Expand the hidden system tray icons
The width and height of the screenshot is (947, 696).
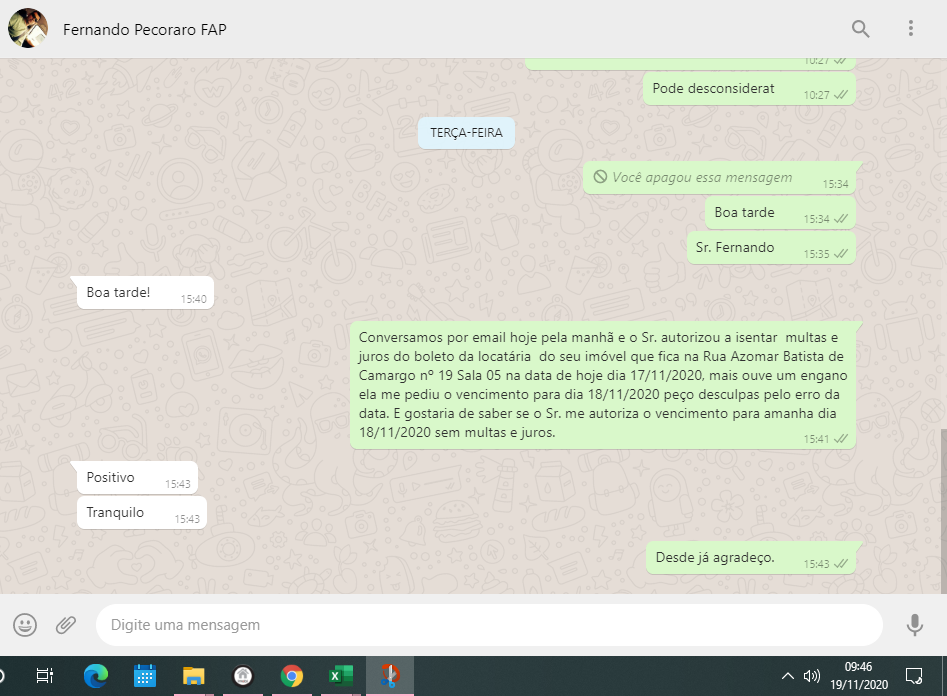point(788,676)
